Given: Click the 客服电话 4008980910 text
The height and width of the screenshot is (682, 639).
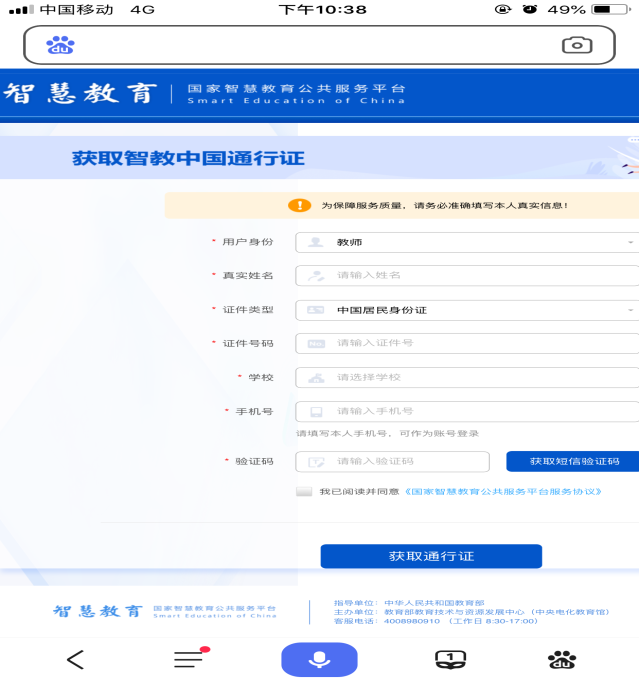Looking at the screenshot, I should click(x=436, y=621).
